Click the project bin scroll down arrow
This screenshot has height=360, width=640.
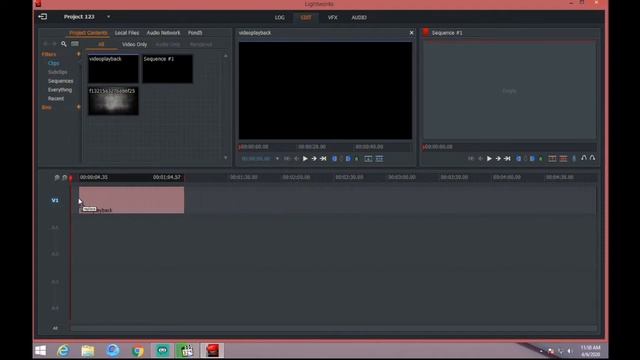(x=226, y=158)
